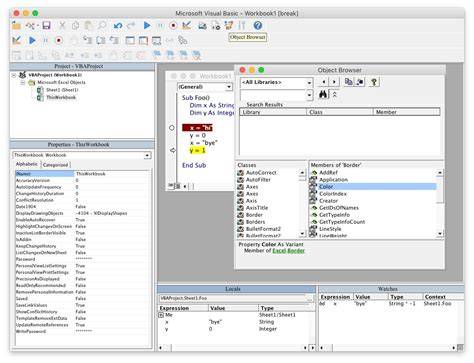This screenshot has width=474, height=363.
Task: Click the Cut scissors icon
Action: point(62,25)
